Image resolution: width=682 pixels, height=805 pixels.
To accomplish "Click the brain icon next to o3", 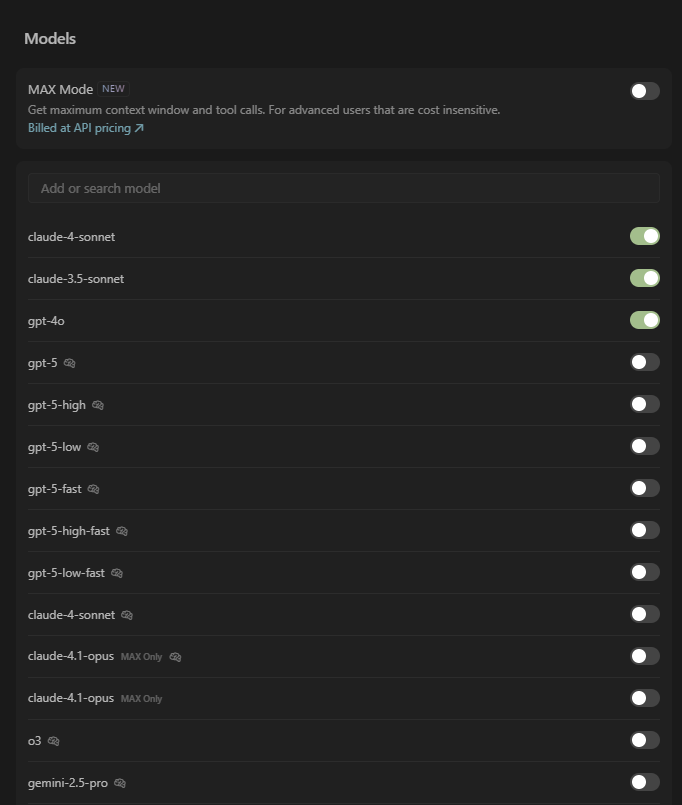I will coord(53,741).
